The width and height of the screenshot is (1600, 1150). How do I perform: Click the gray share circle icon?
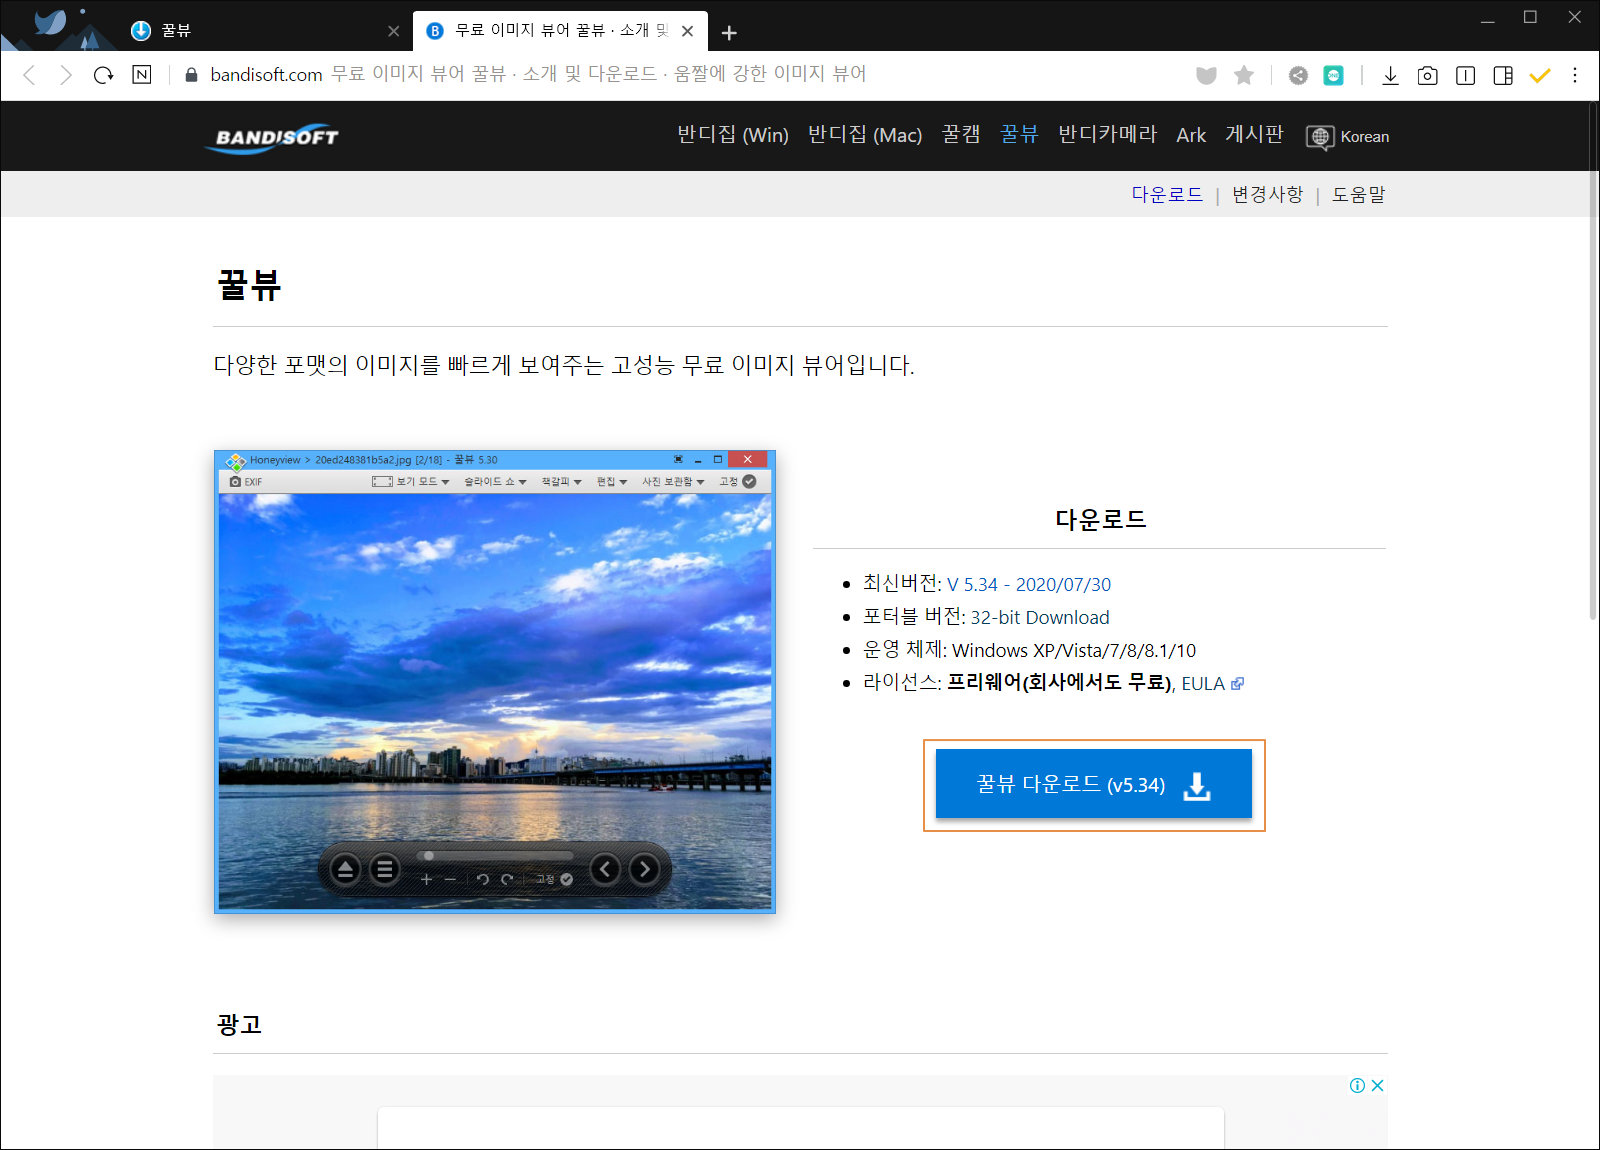coord(1298,75)
